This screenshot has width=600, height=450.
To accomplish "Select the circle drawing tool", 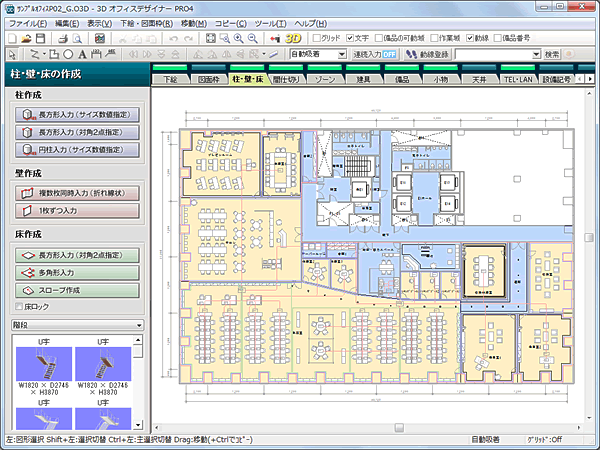I will (x=69, y=53).
